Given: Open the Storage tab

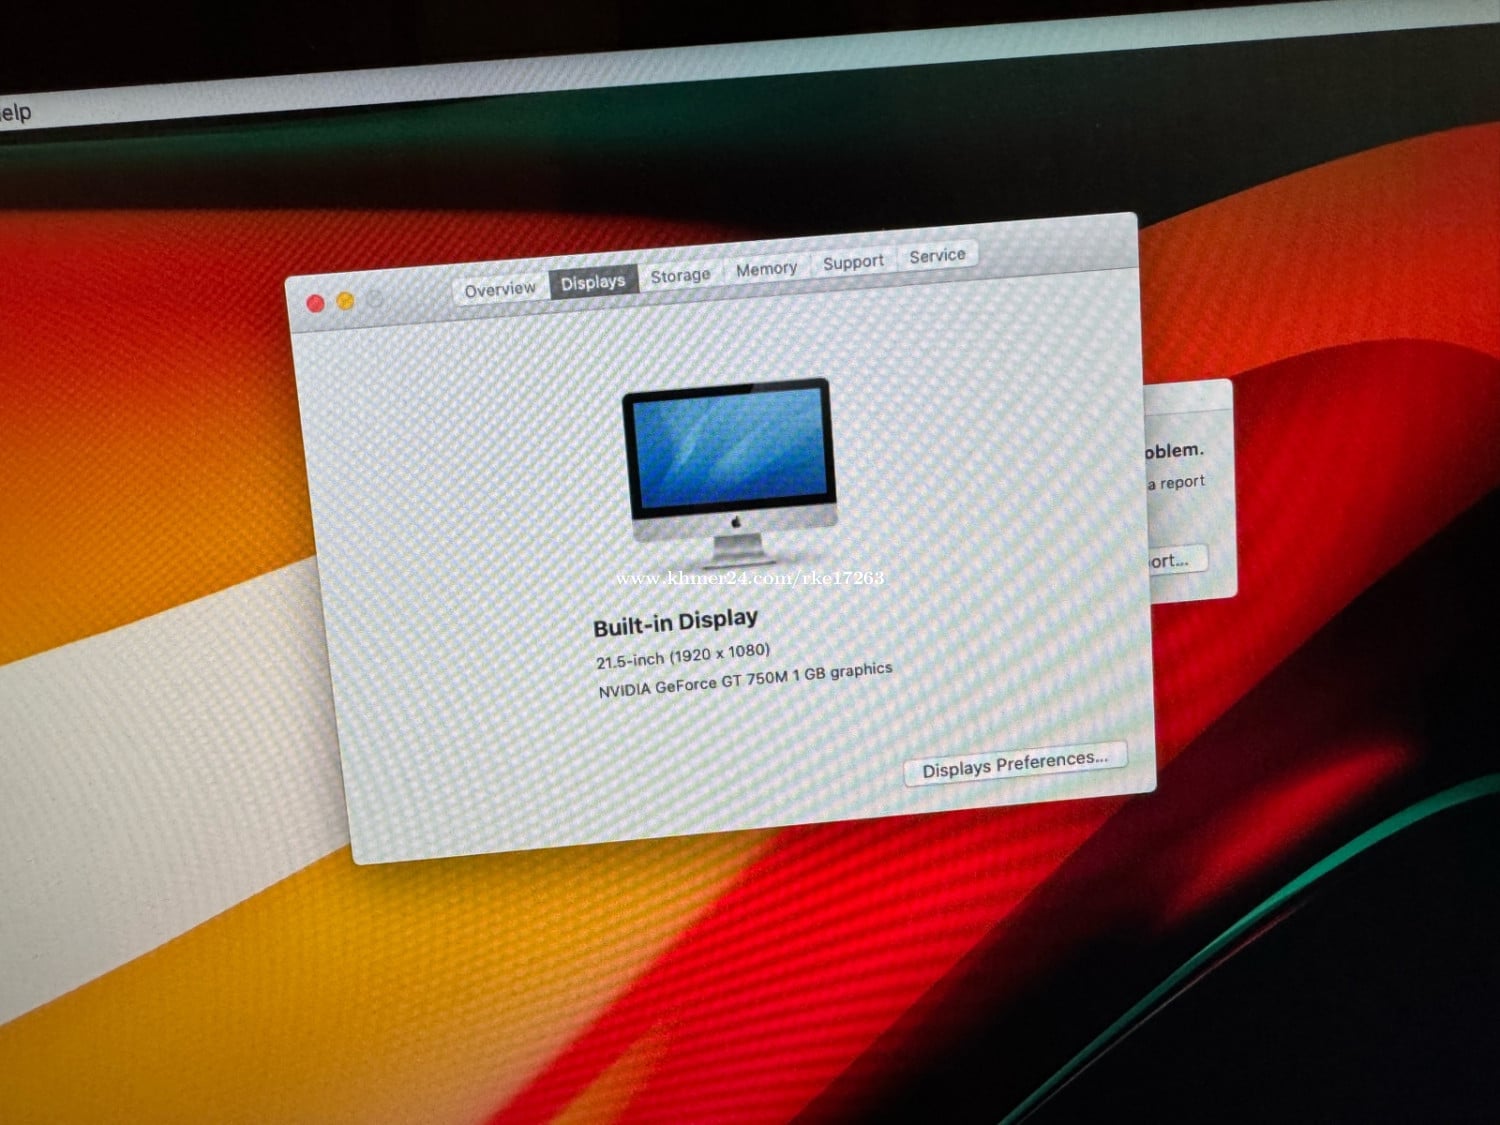Looking at the screenshot, I should [680, 275].
